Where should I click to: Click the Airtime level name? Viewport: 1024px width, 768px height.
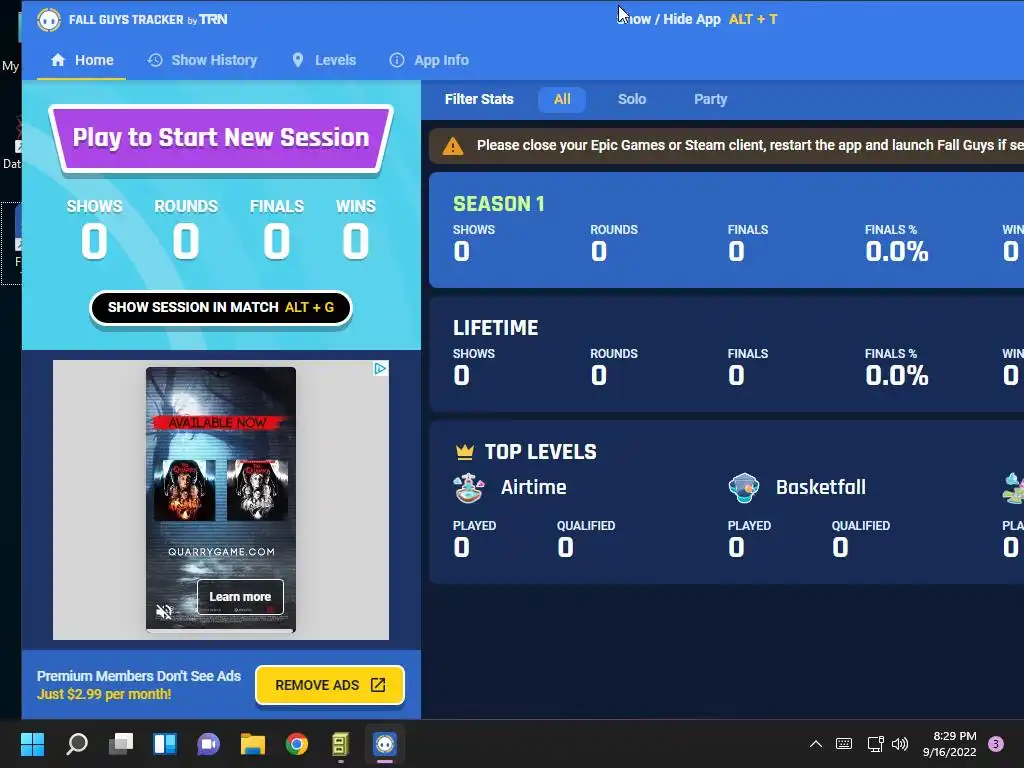534,487
